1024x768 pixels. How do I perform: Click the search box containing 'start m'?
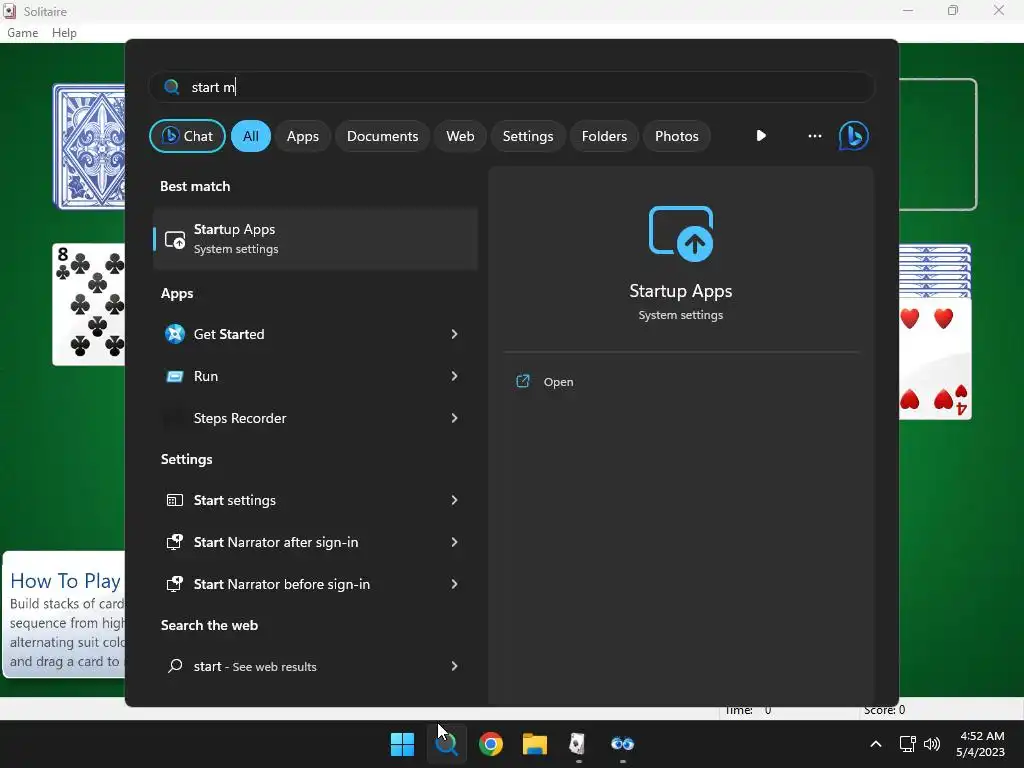512,87
